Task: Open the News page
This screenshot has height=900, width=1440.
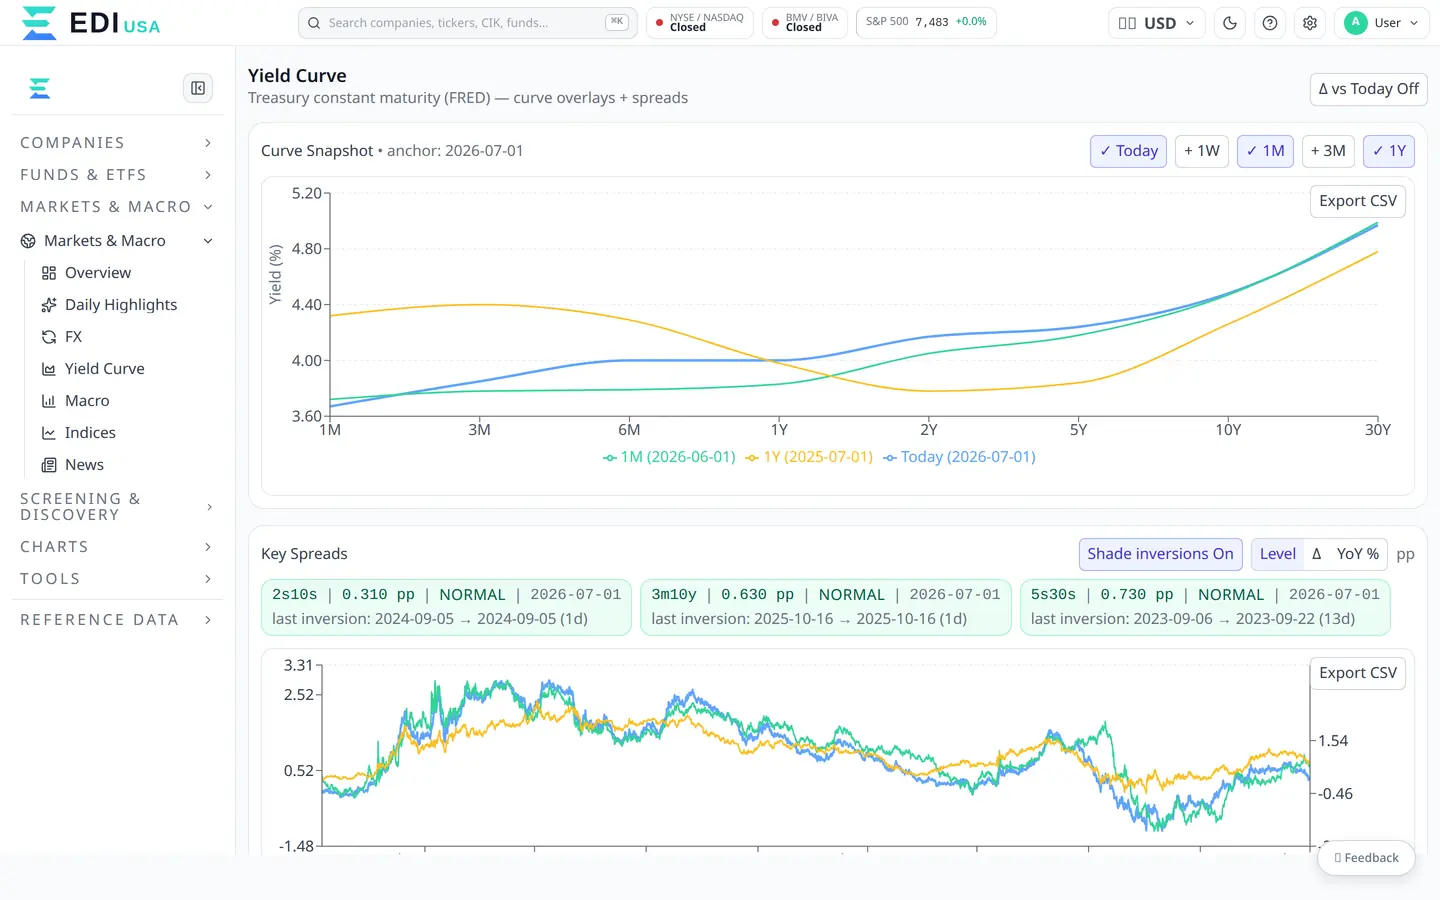Action: [x=84, y=465]
